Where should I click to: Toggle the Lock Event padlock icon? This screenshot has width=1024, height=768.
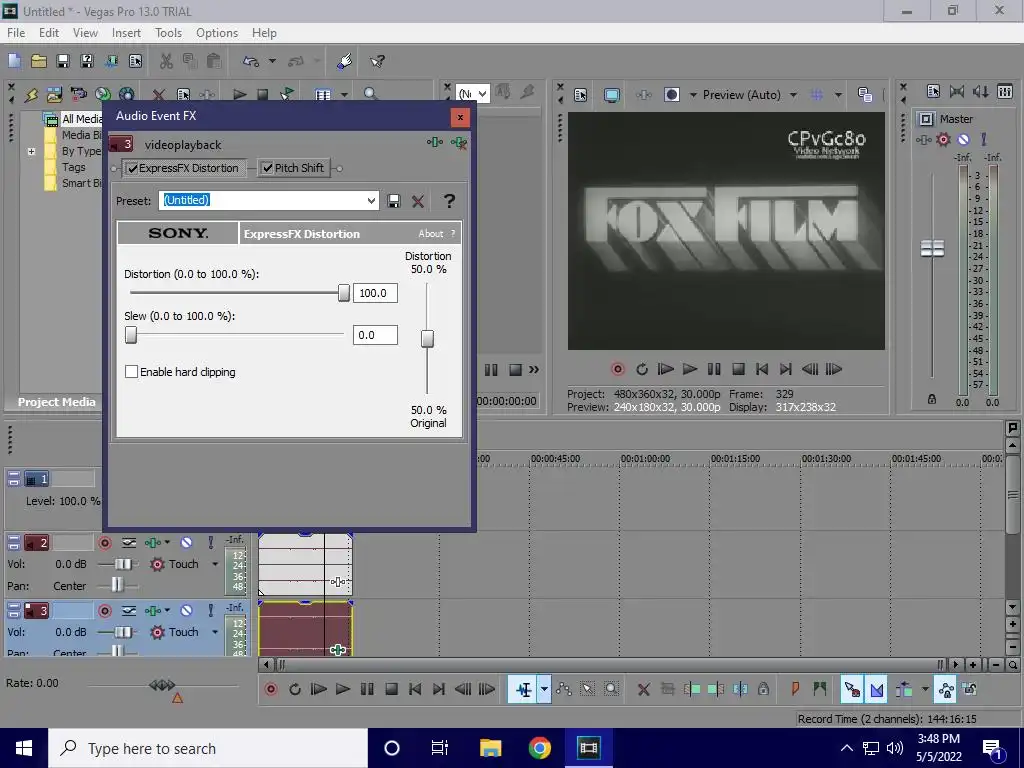pyautogui.click(x=763, y=689)
